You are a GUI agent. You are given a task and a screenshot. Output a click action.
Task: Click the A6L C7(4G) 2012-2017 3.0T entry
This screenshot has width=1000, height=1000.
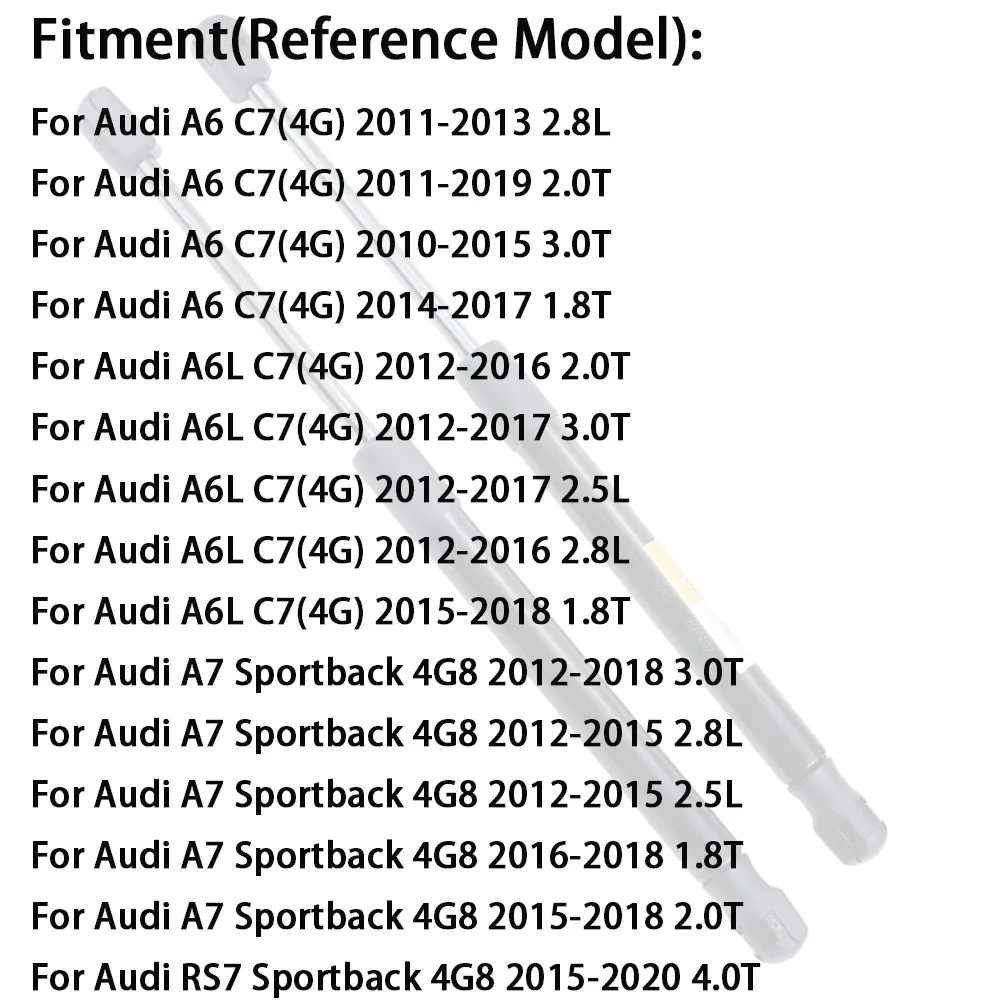point(330,429)
